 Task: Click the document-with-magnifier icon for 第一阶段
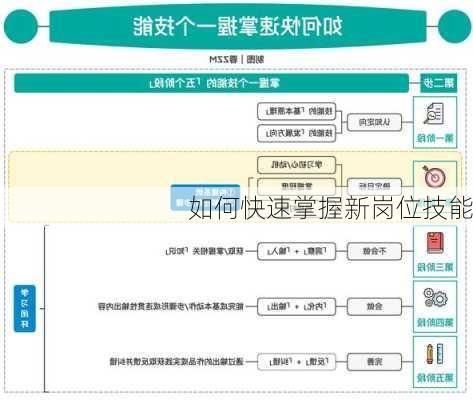tap(434, 114)
